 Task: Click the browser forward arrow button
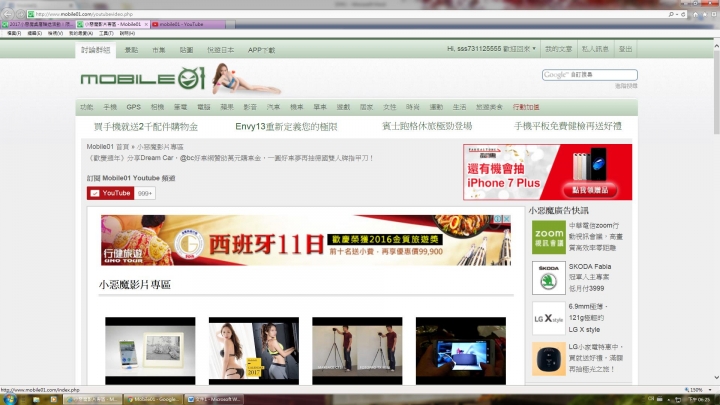[21, 14]
